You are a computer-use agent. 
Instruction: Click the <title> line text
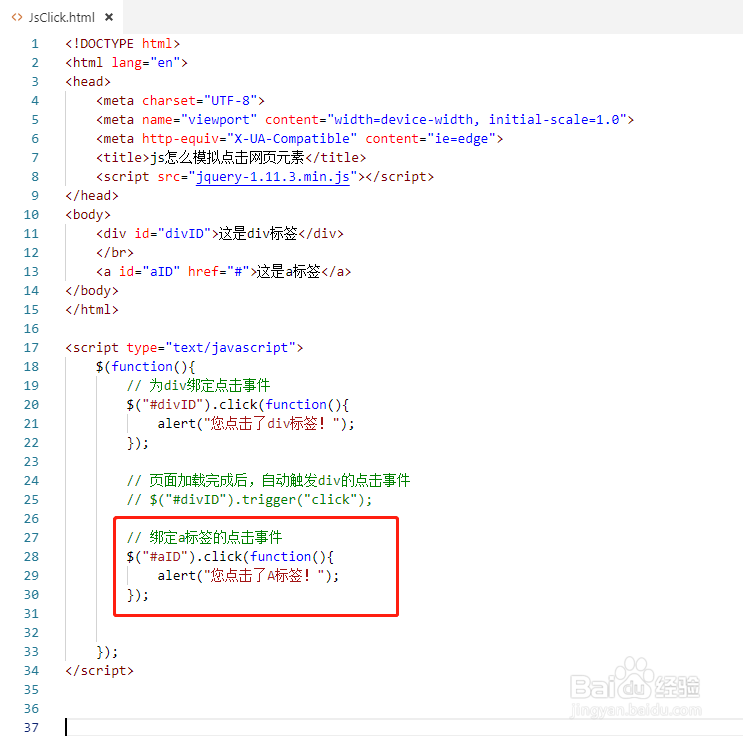pos(231,158)
